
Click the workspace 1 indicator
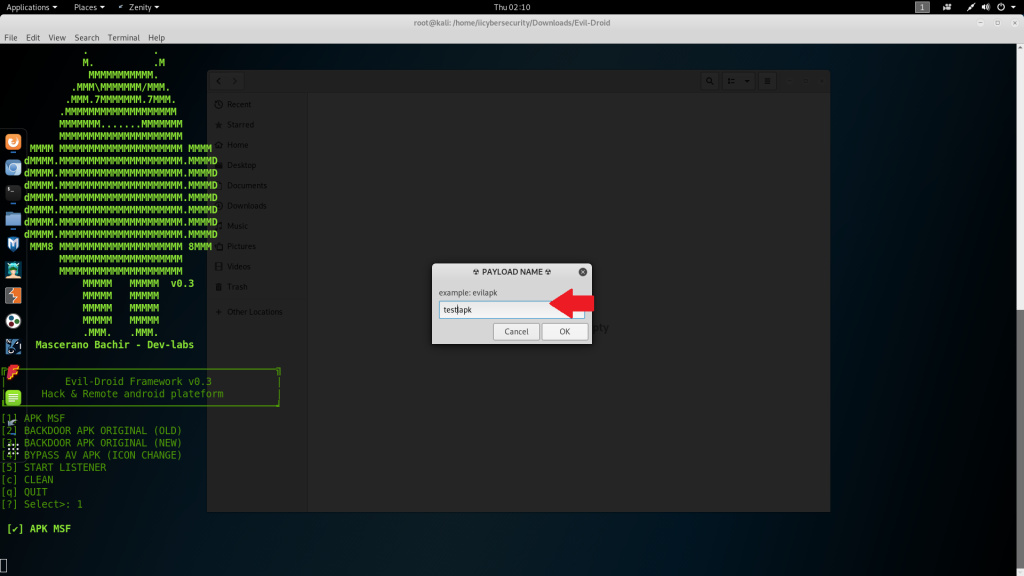[922, 7]
